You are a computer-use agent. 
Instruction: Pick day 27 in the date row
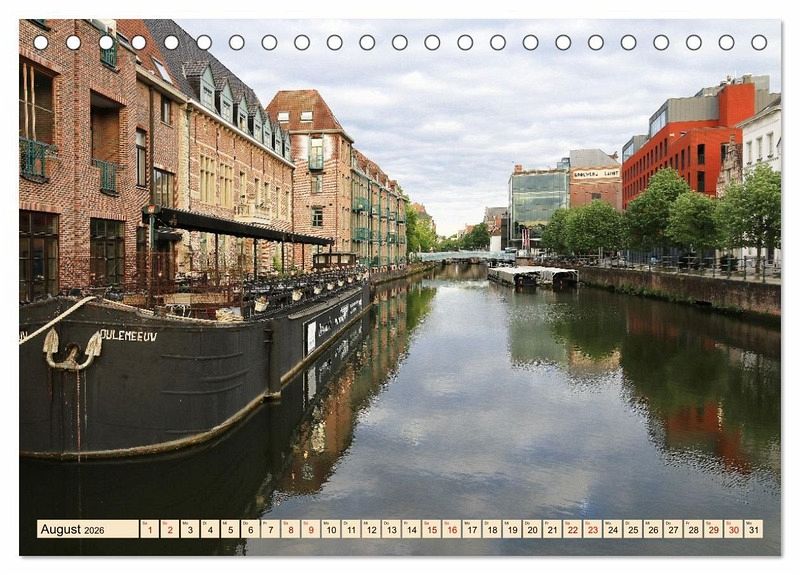pos(673,529)
